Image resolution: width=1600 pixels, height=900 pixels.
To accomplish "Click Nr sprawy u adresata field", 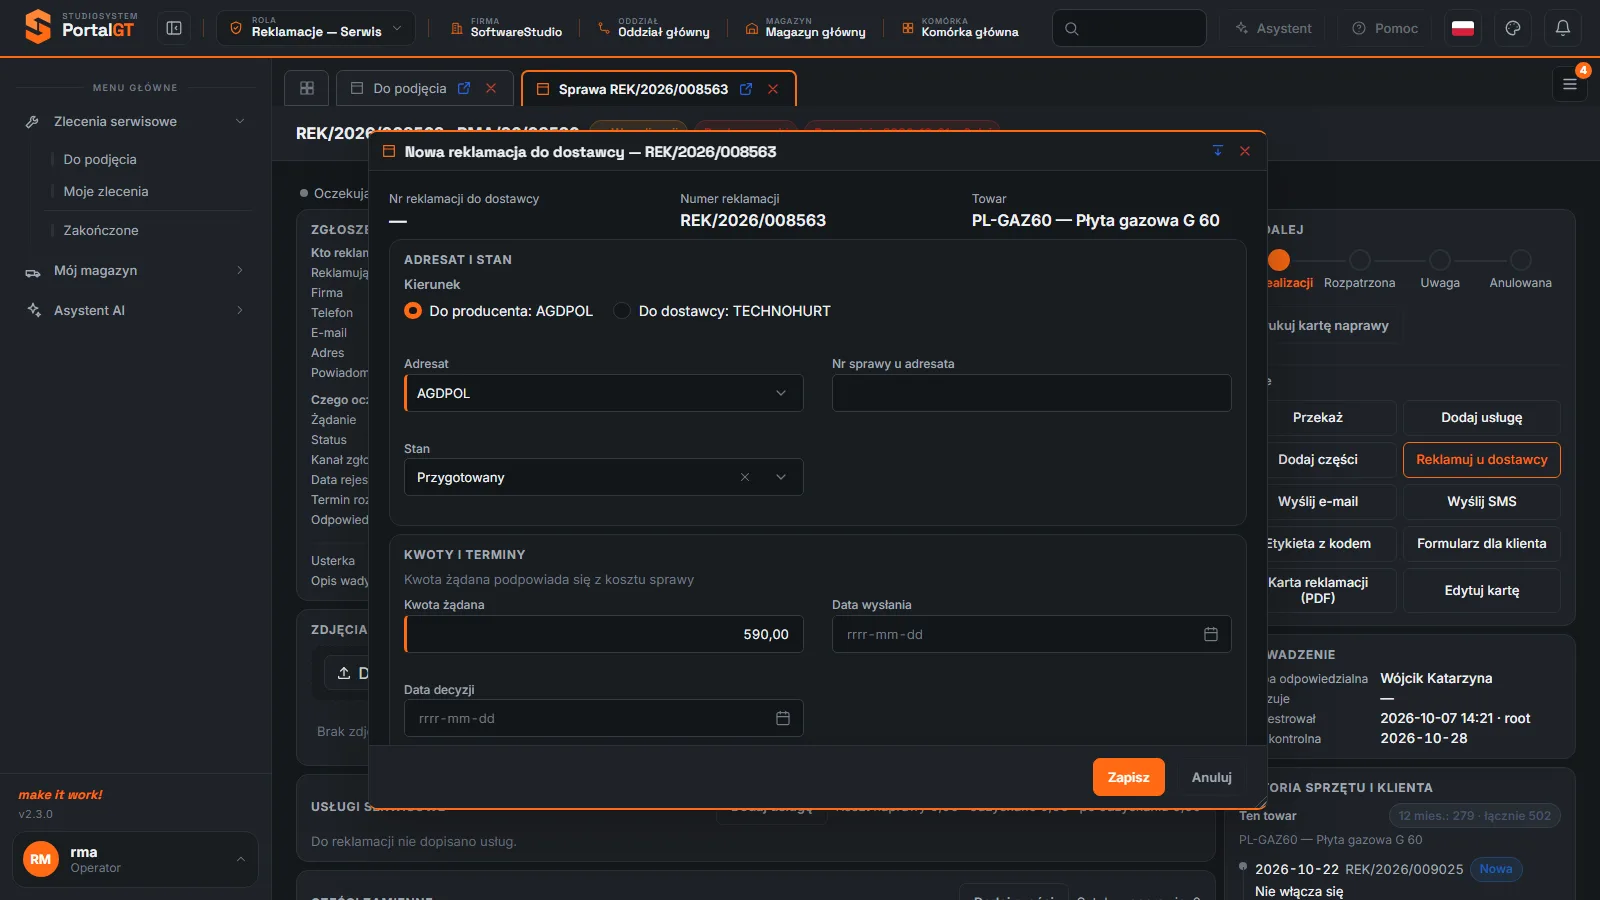I will point(1032,393).
